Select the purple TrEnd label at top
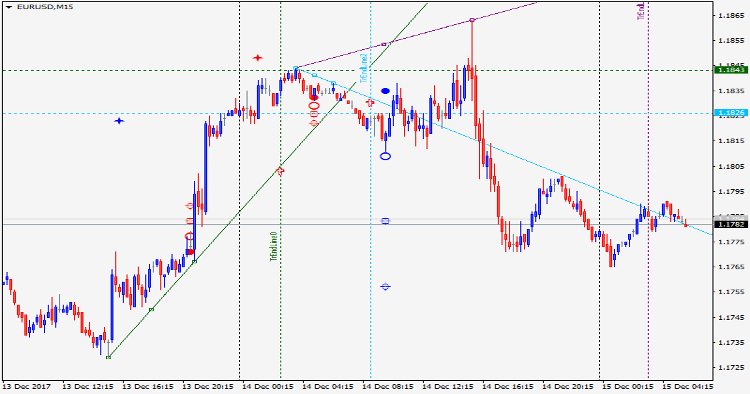 [x=641, y=11]
